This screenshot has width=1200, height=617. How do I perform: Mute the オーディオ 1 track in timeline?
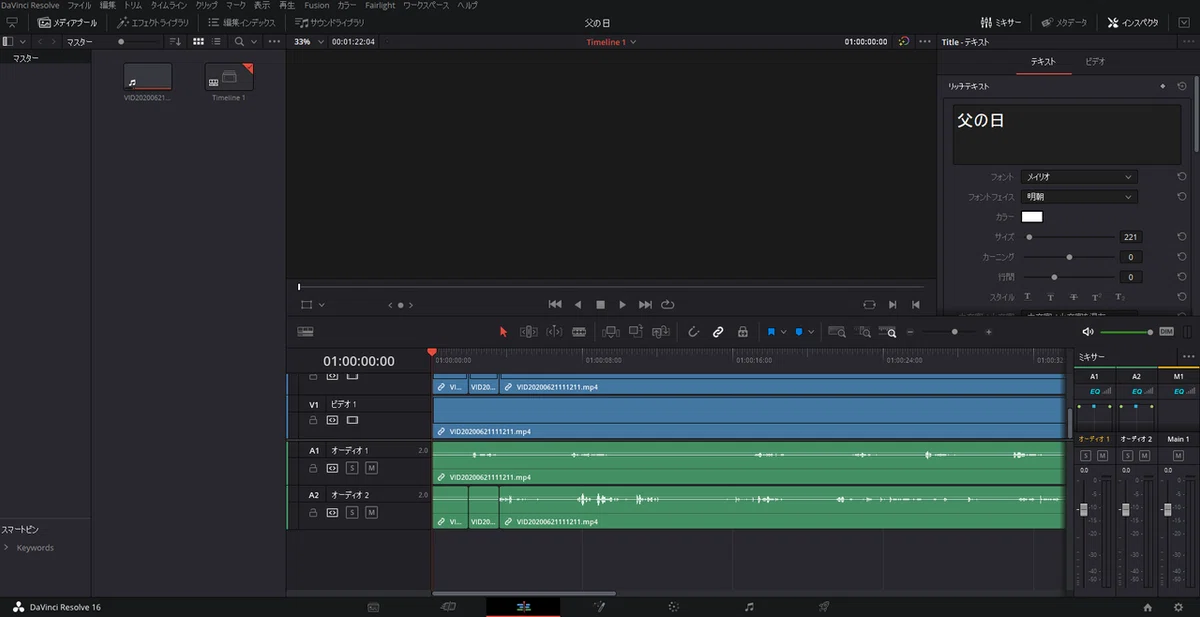371,467
